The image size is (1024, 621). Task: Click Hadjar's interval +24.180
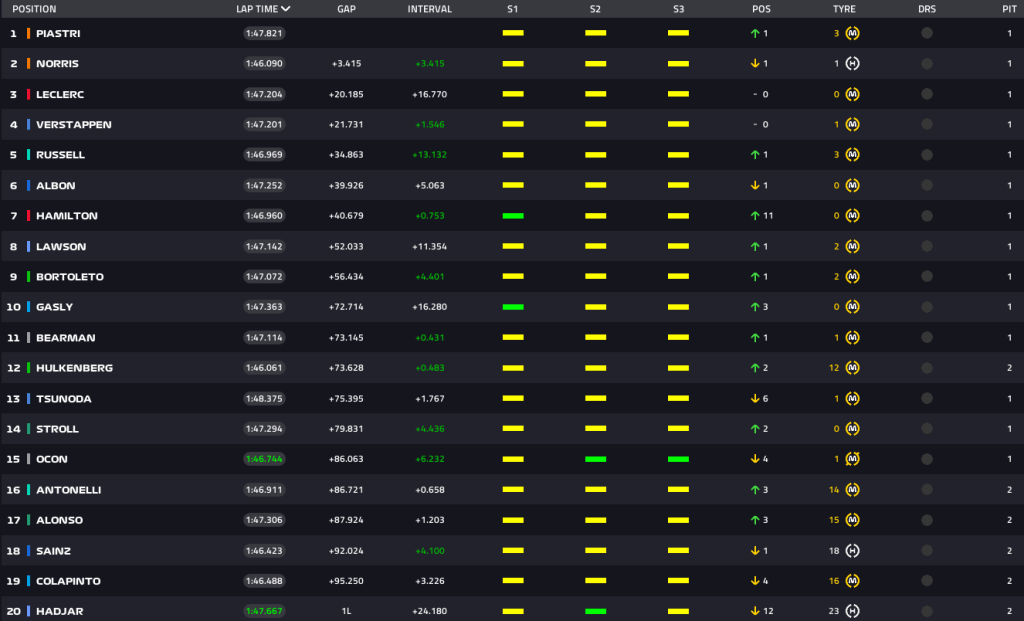(x=430, y=611)
